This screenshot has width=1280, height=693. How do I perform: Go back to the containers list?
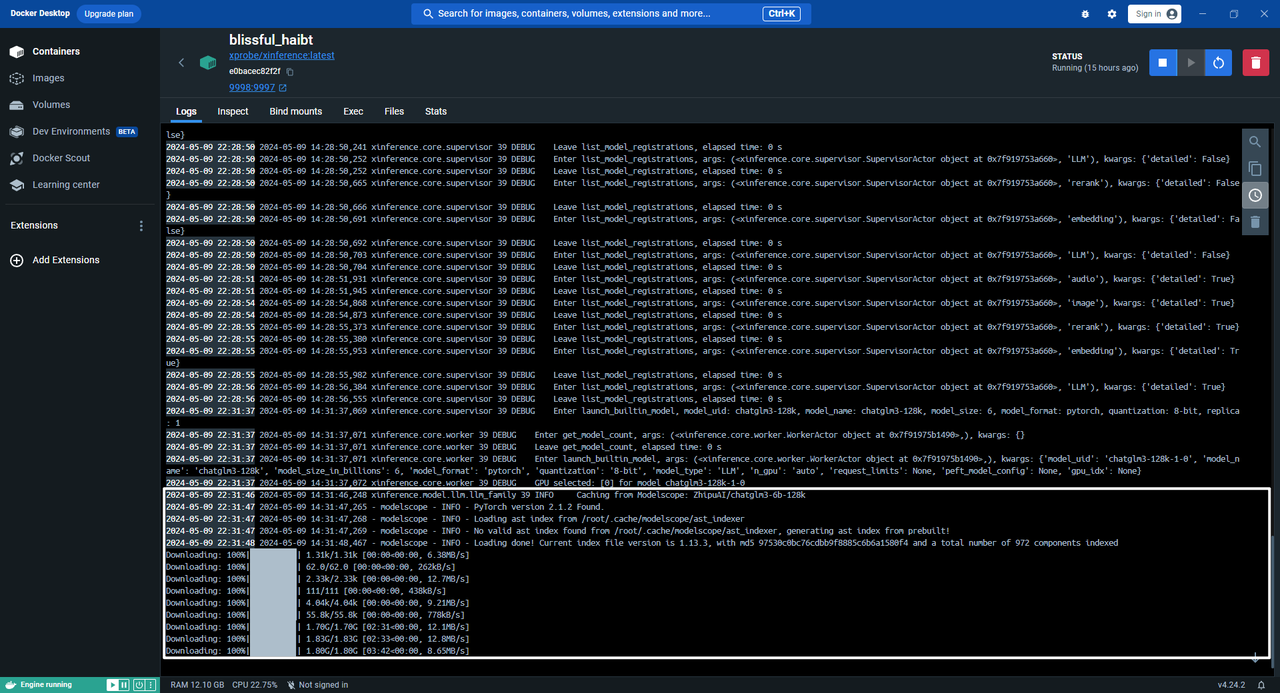(x=181, y=63)
